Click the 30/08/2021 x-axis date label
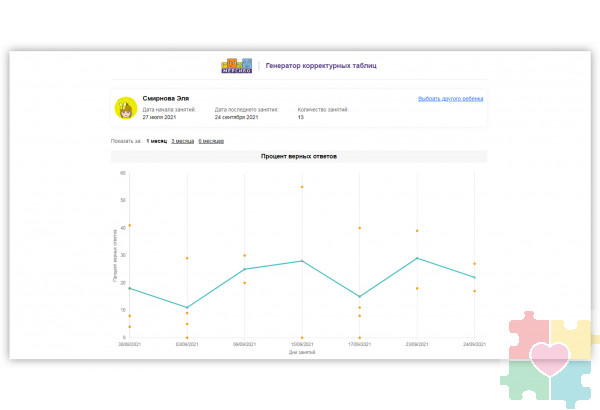Screen dimensions: 600x410 [129, 346]
